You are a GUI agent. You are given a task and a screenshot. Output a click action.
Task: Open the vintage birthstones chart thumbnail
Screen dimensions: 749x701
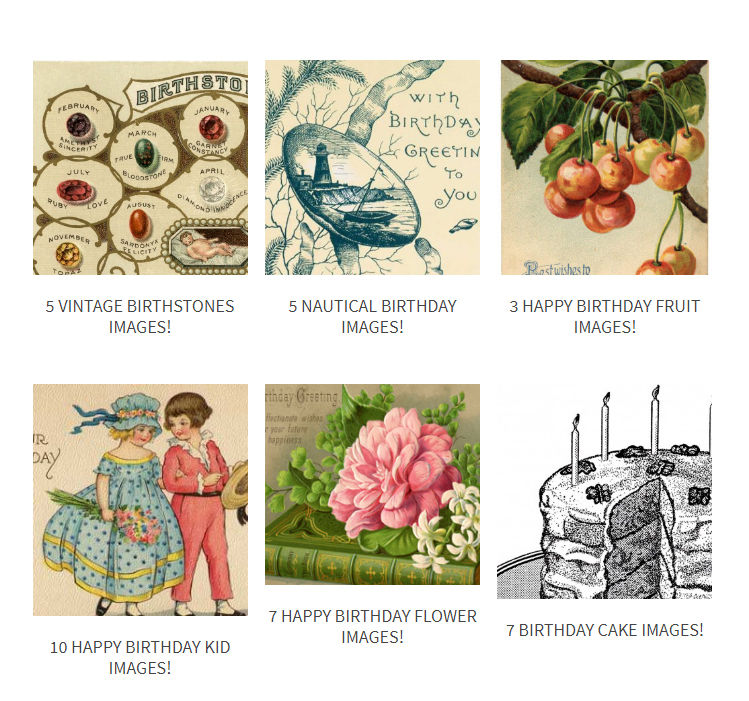pos(140,168)
